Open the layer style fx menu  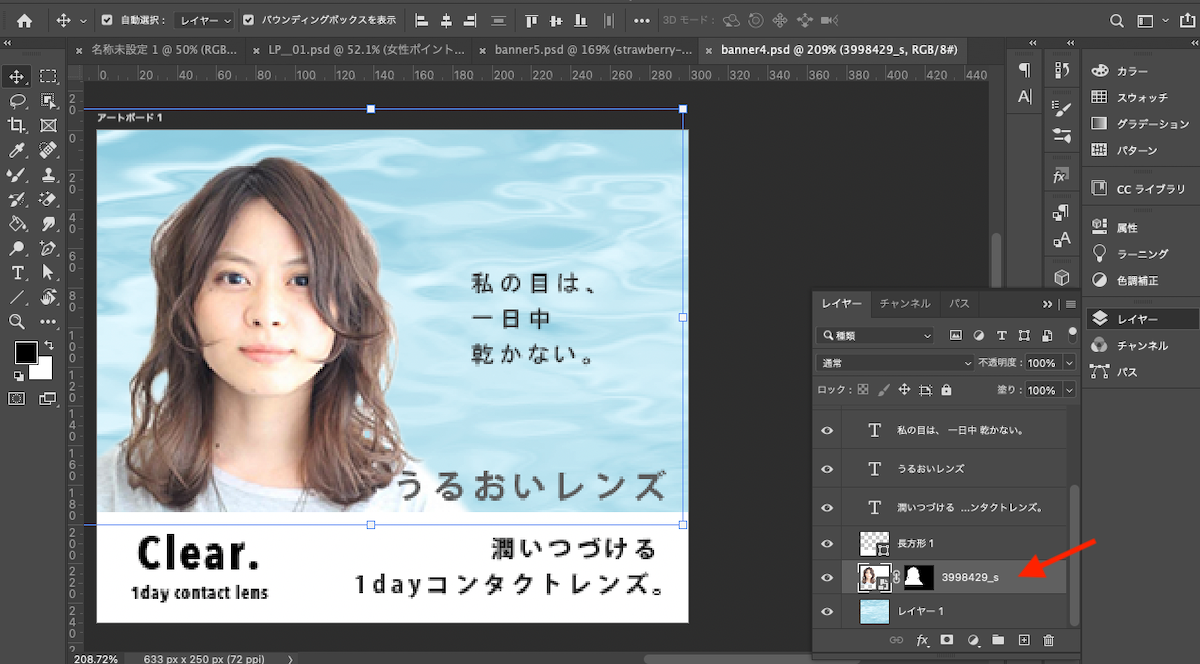coord(922,640)
